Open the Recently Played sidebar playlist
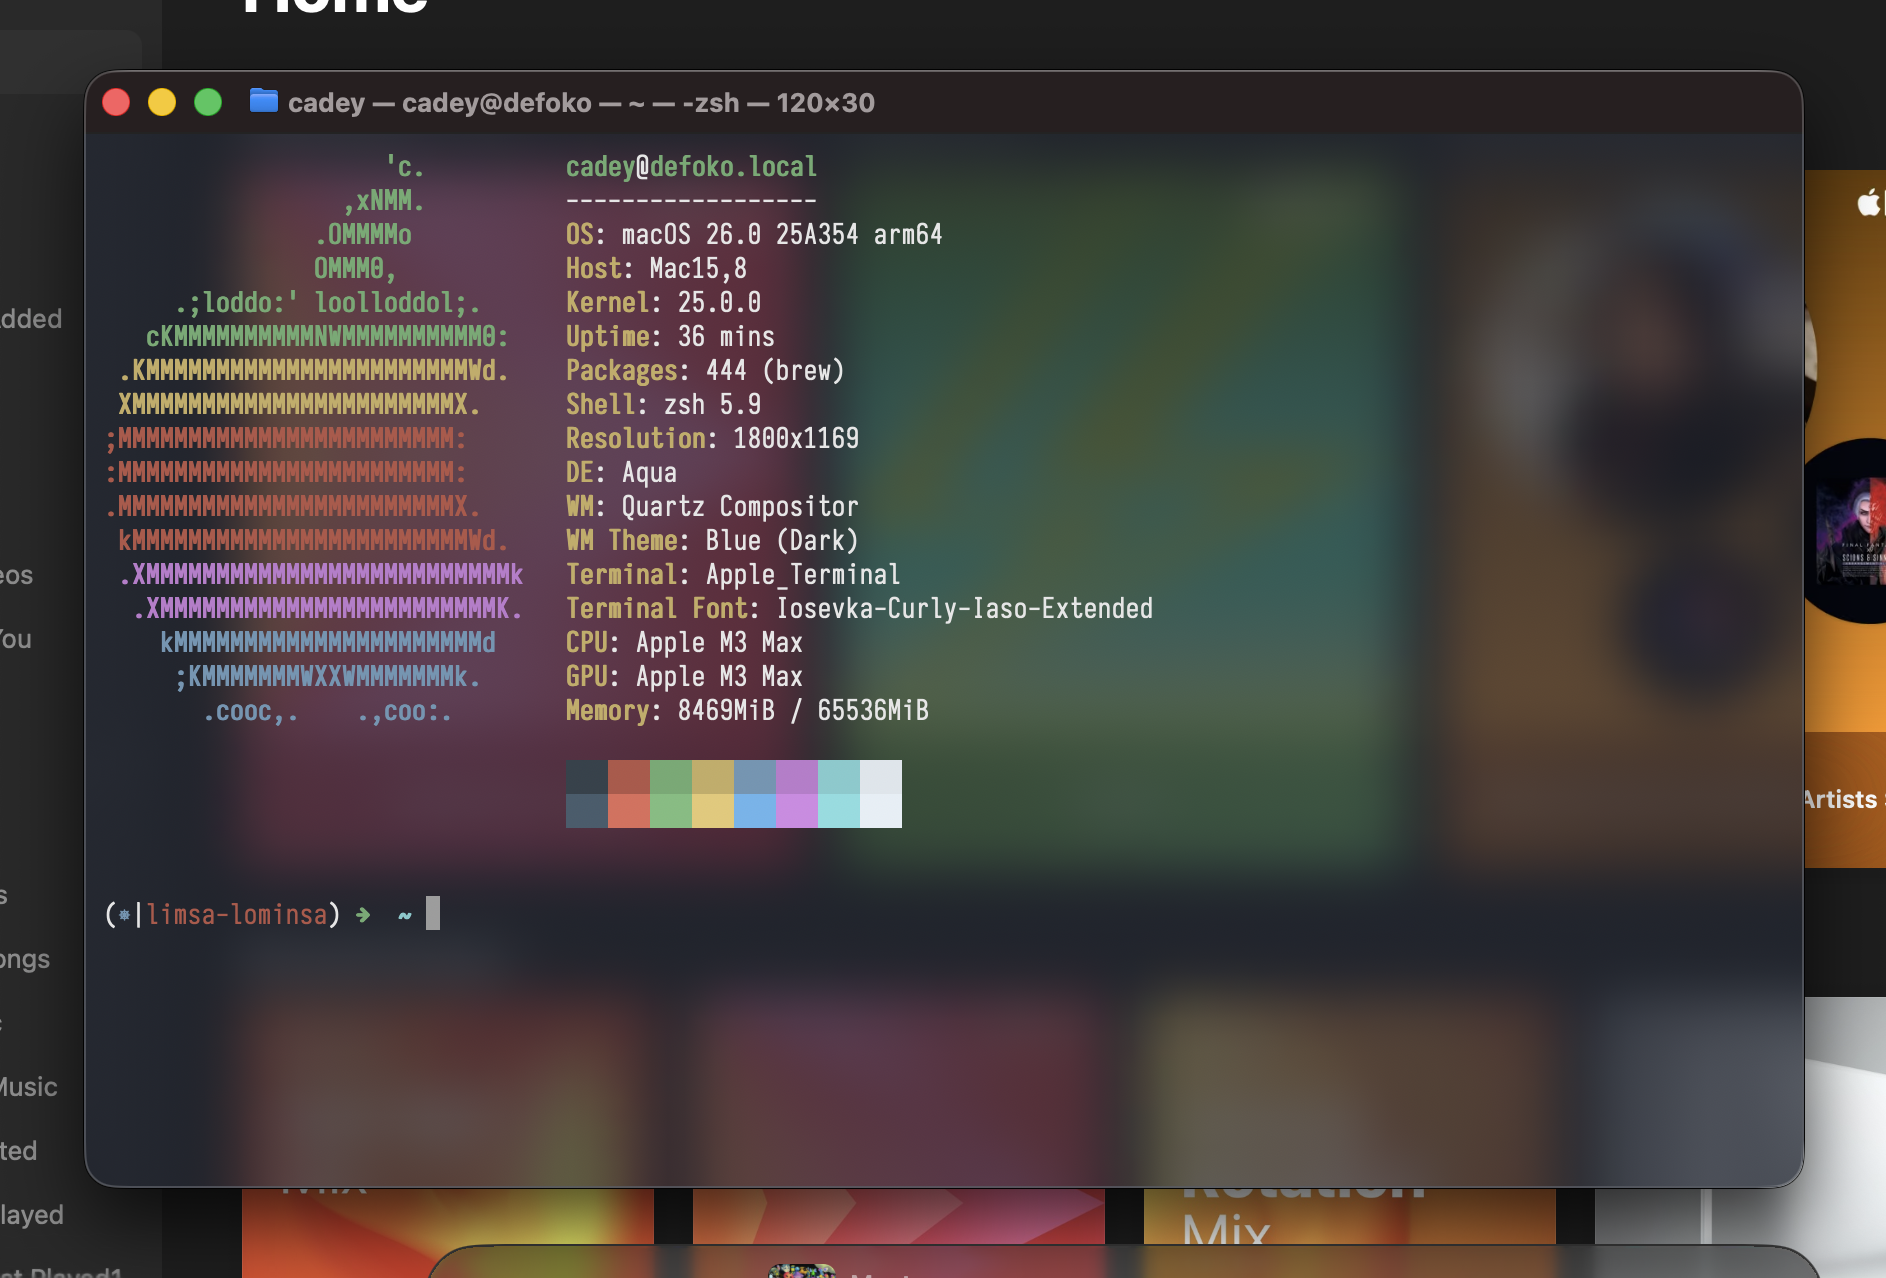Screen dimensions: 1886x1278 [32, 1215]
